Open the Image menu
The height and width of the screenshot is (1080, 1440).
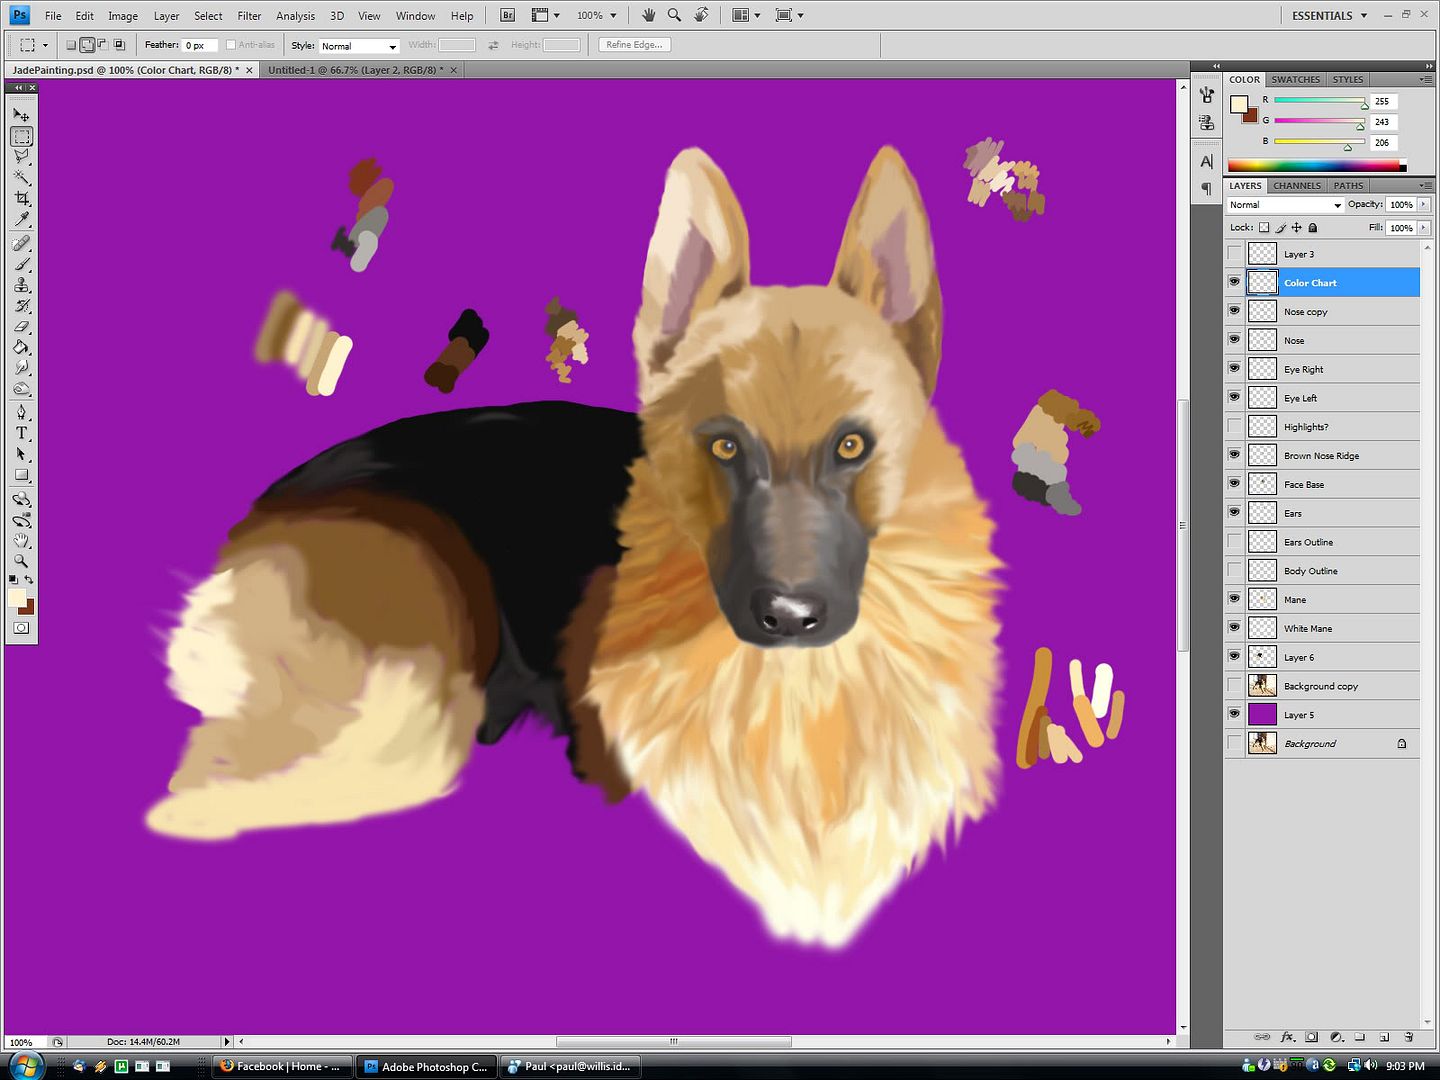click(x=123, y=16)
